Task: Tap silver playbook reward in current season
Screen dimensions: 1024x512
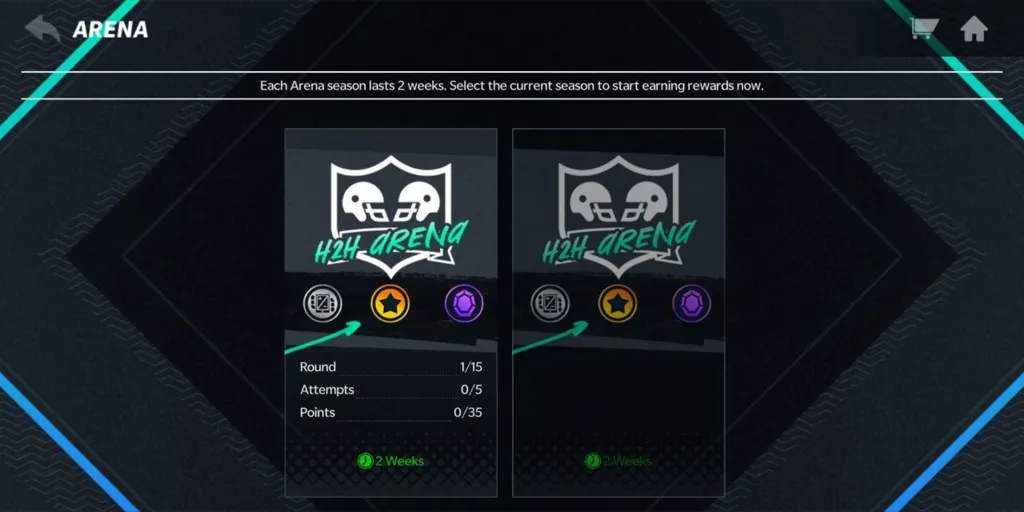Action: click(x=323, y=304)
